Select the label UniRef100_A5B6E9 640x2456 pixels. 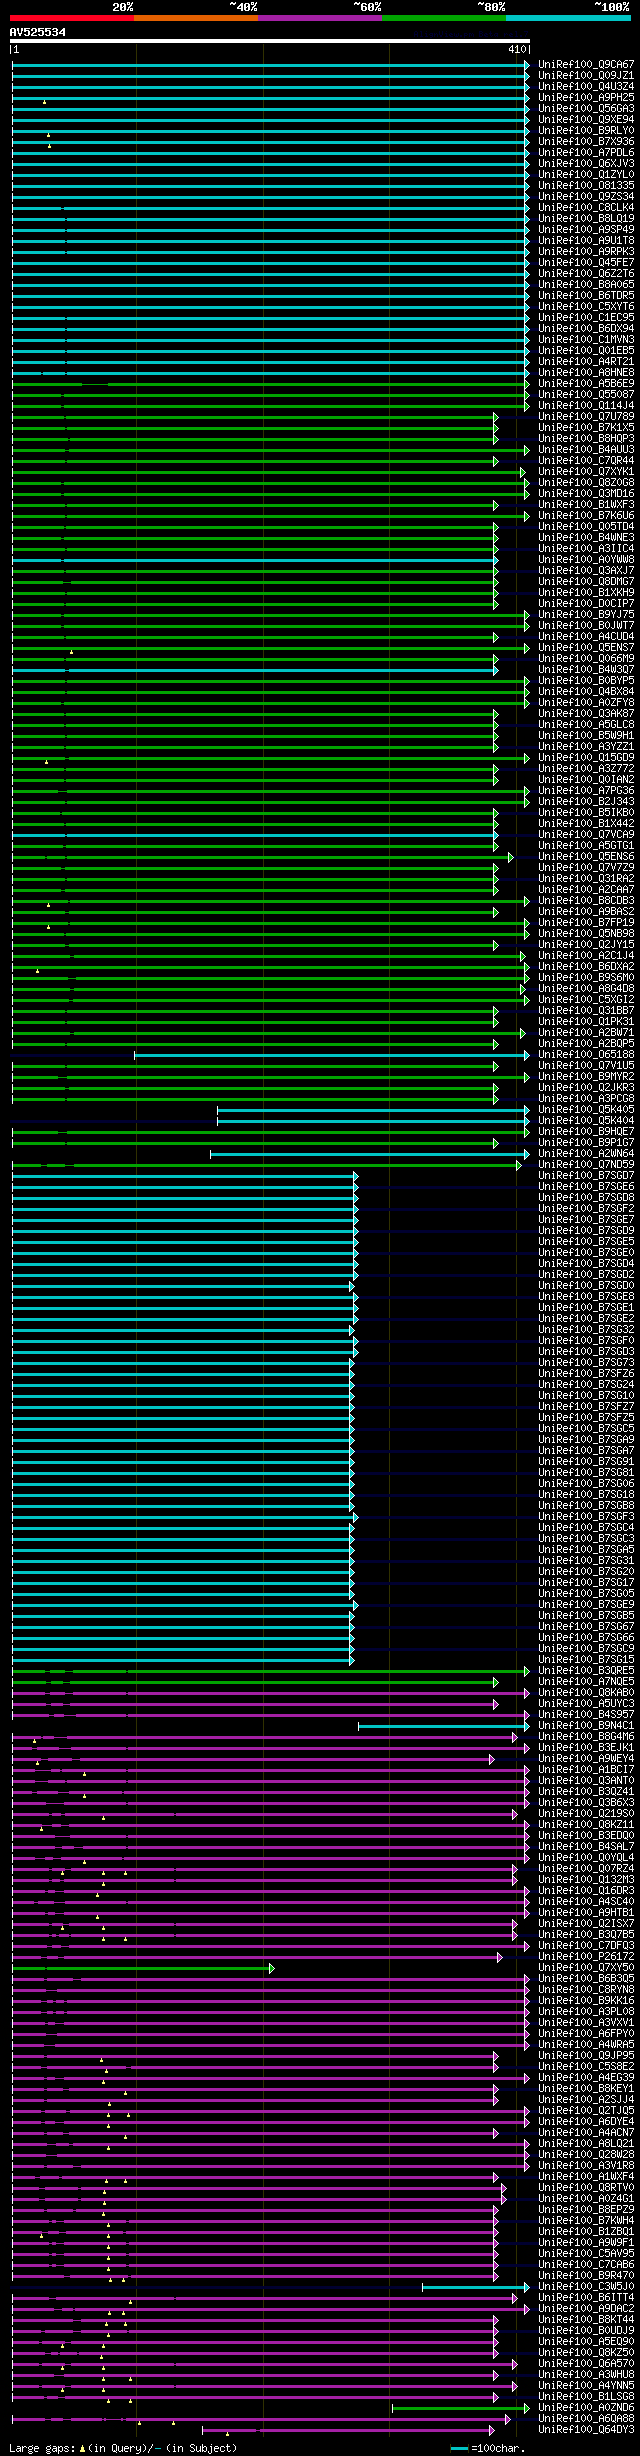pyautogui.click(x=586, y=383)
